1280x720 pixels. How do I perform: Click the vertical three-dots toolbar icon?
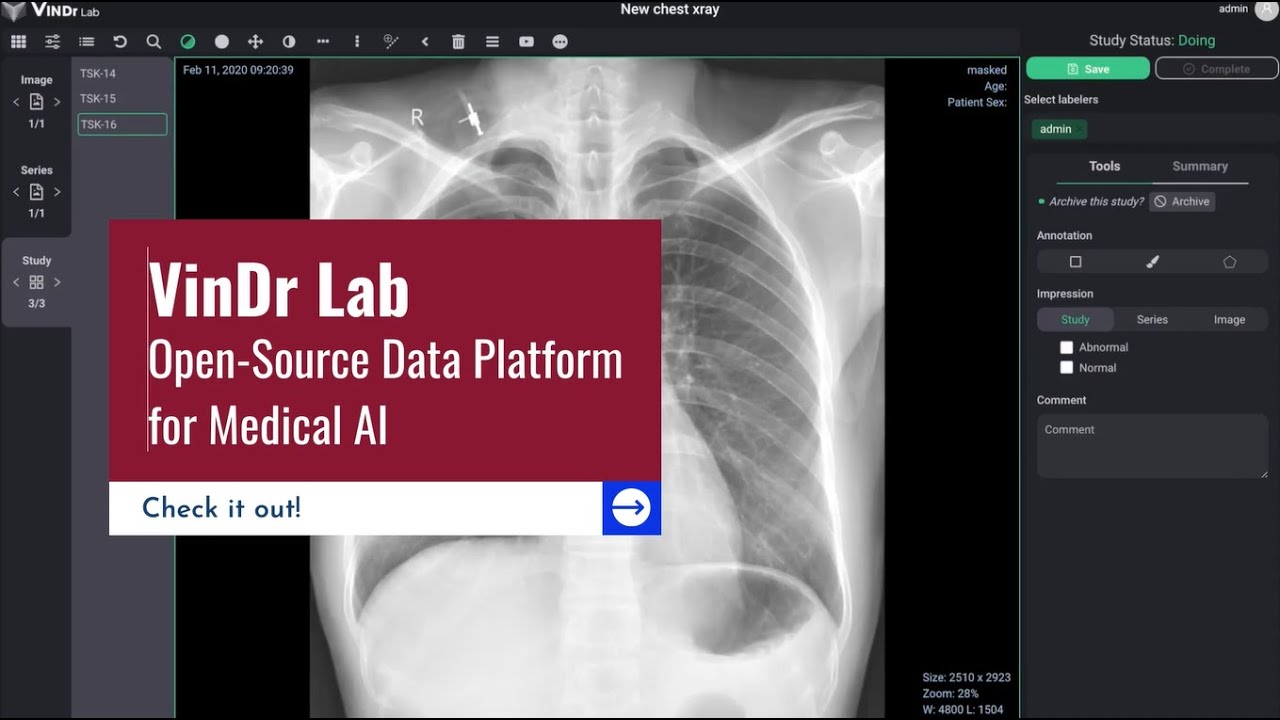tap(357, 42)
